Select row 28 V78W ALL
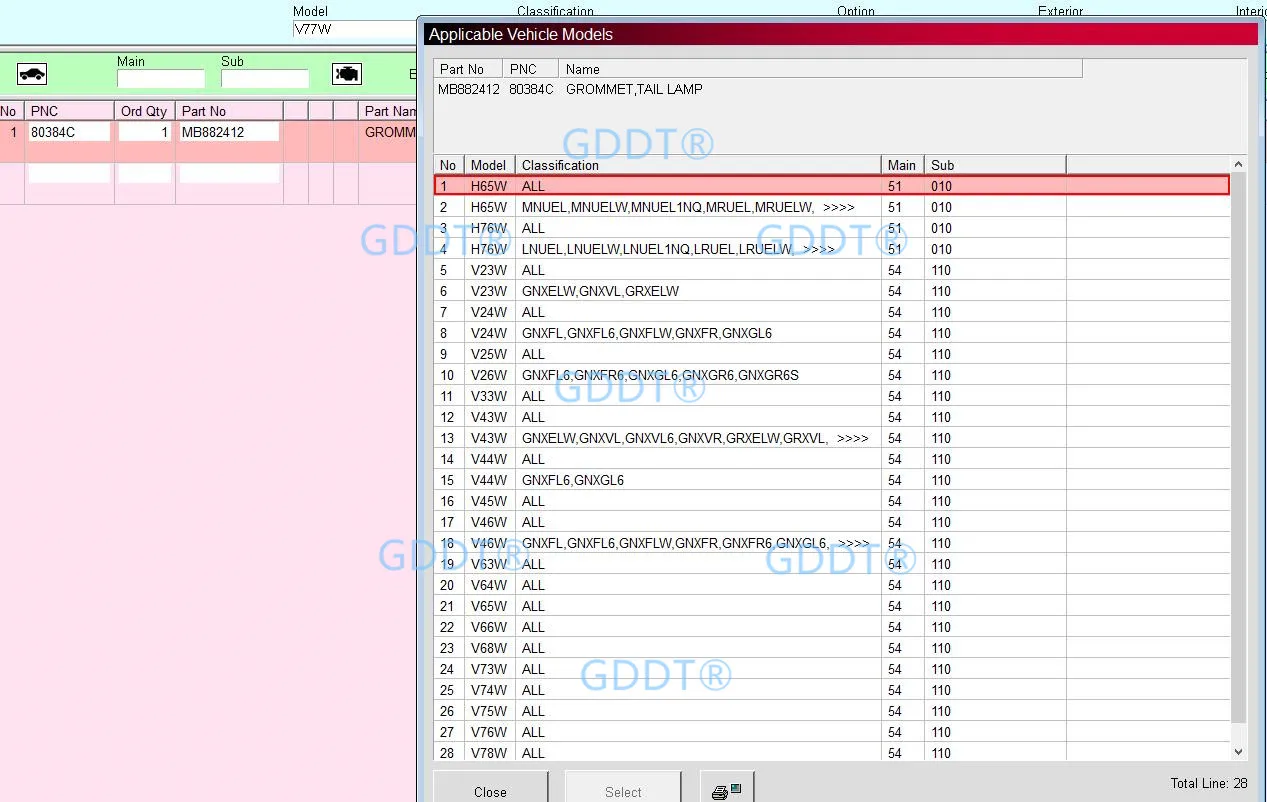1267x802 pixels. (832, 752)
